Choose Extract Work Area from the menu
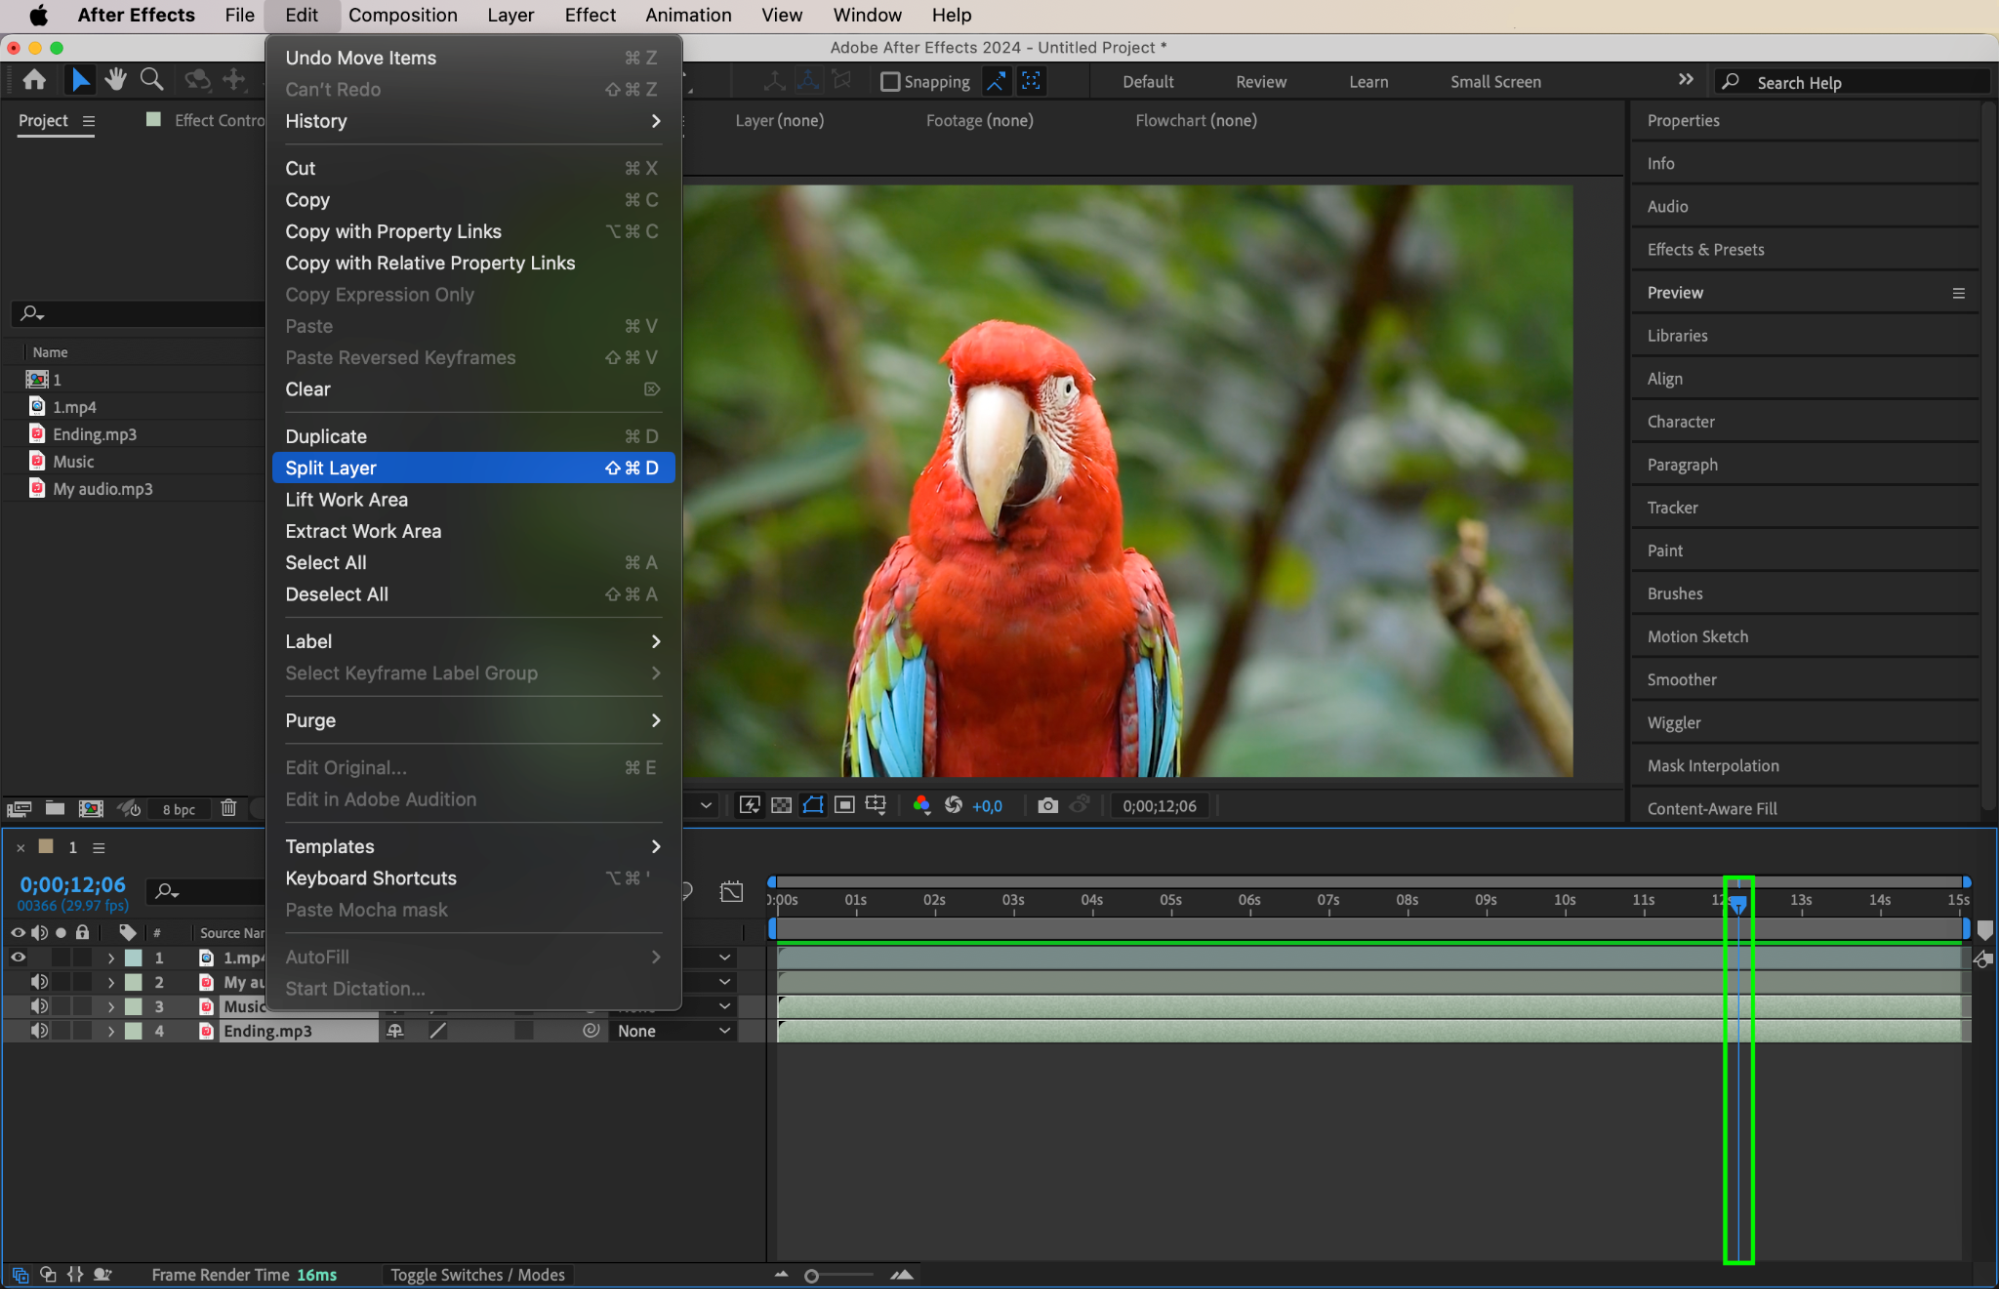 (x=363, y=531)
